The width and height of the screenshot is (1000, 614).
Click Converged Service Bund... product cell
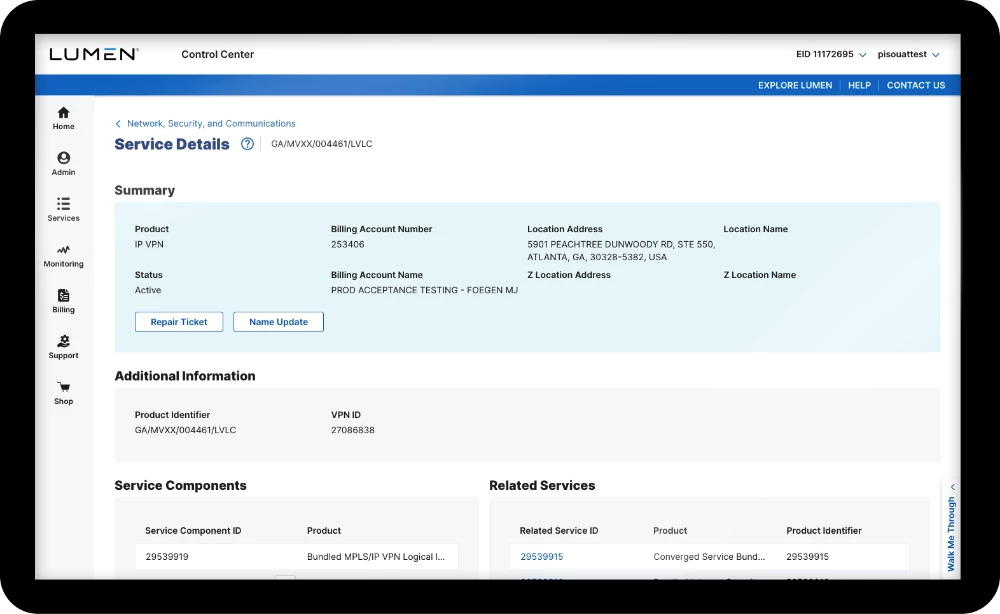pos(709,557)
